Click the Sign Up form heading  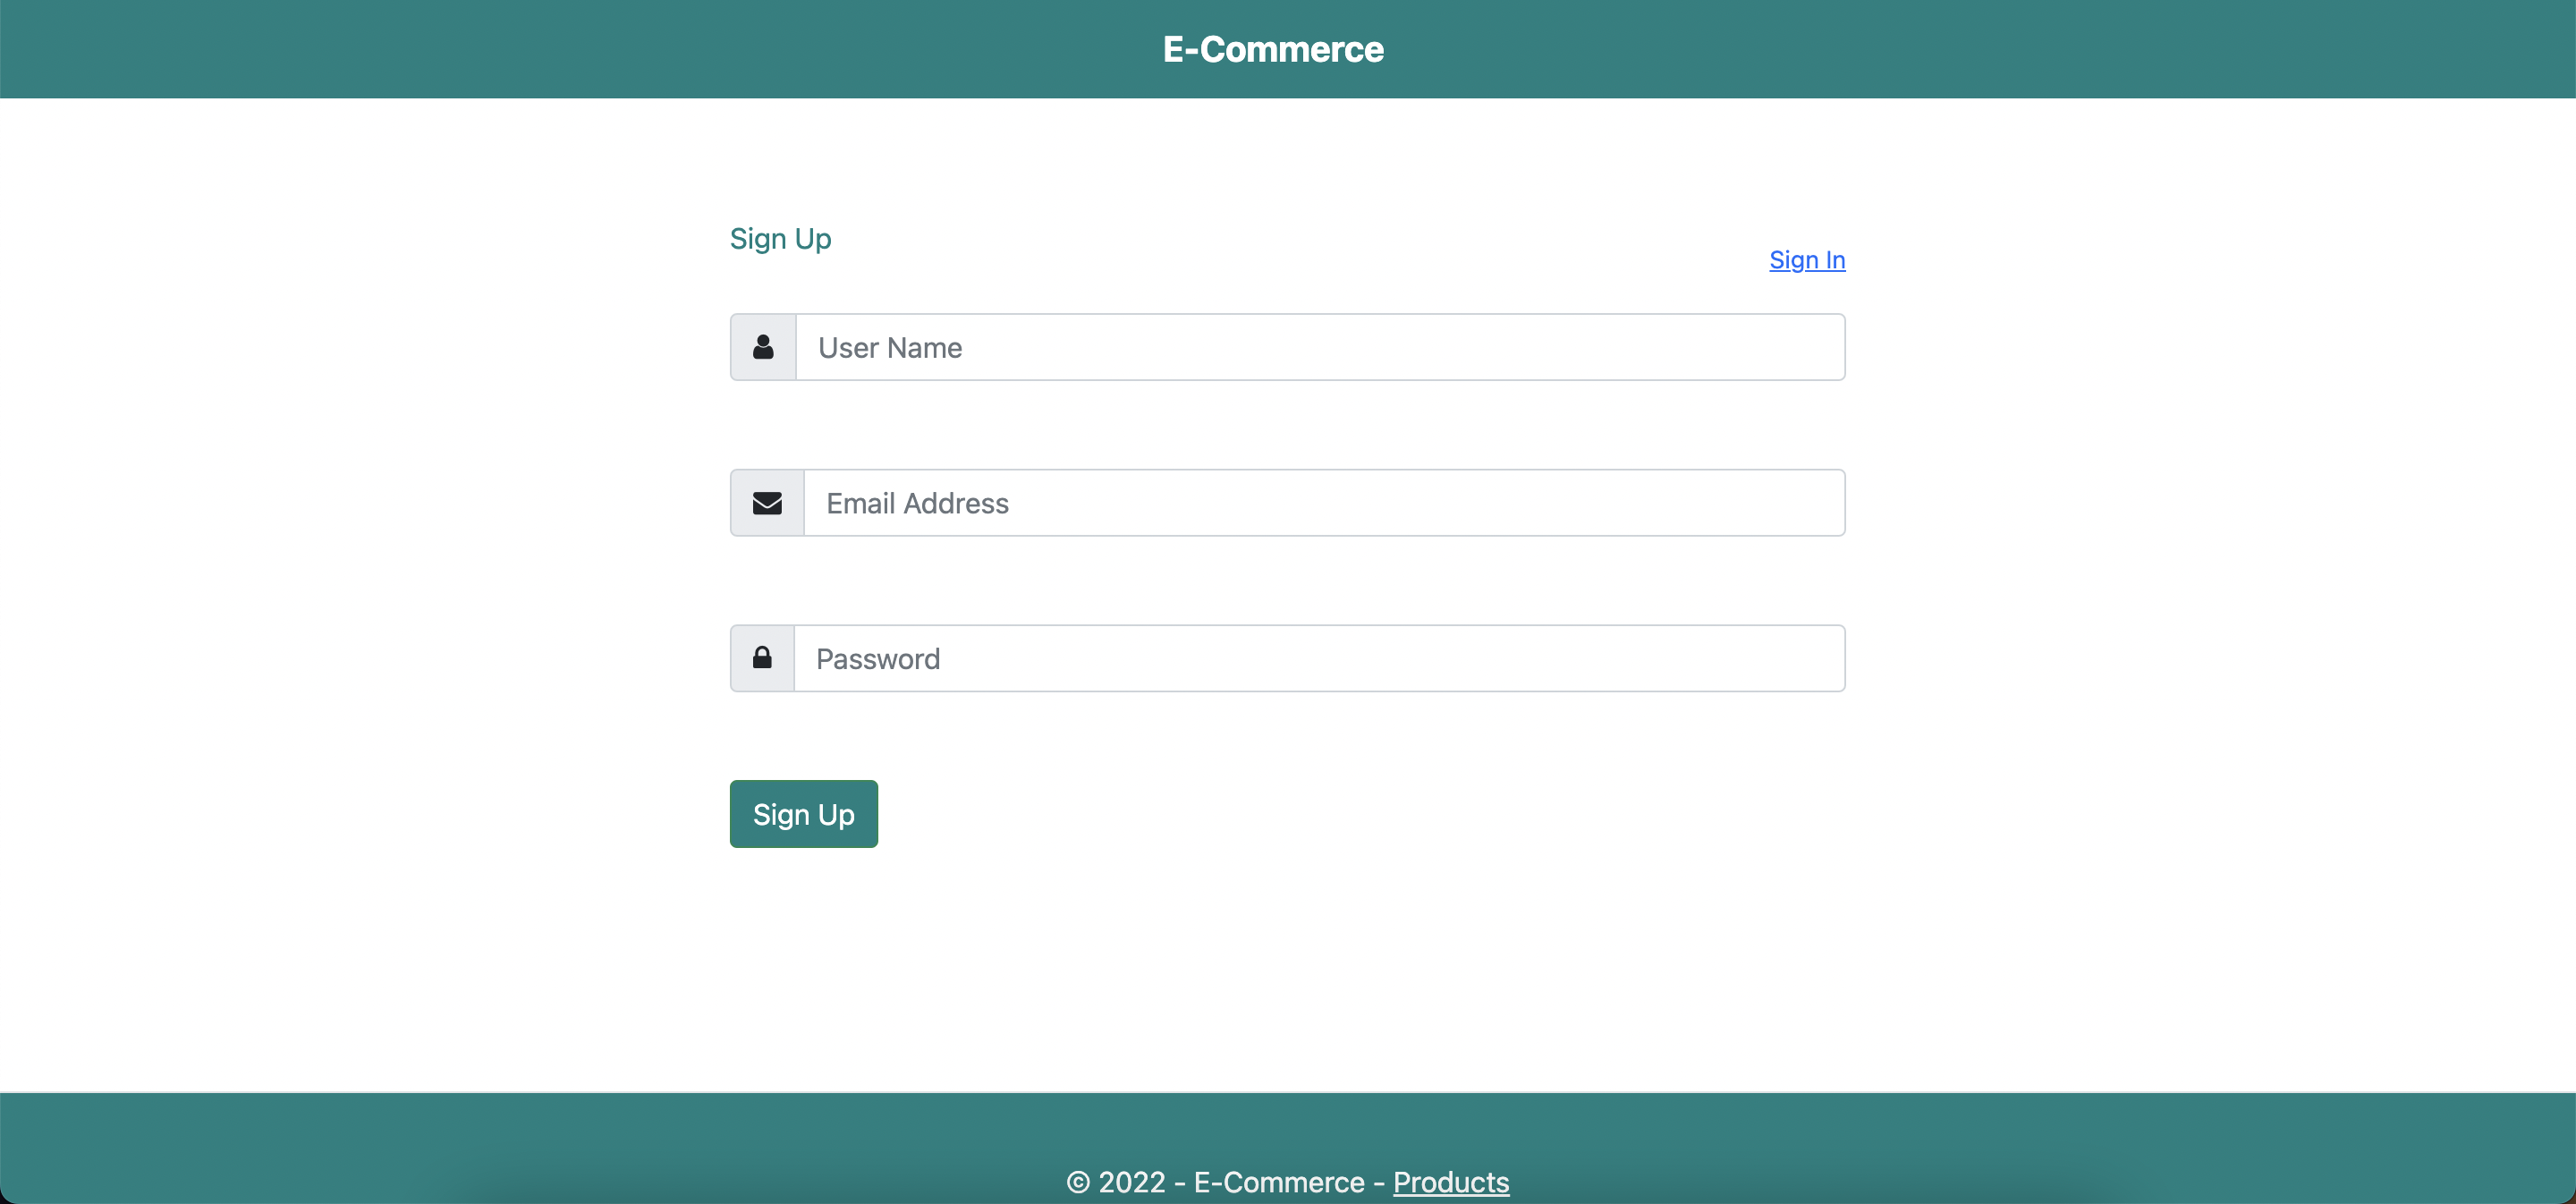780,239
